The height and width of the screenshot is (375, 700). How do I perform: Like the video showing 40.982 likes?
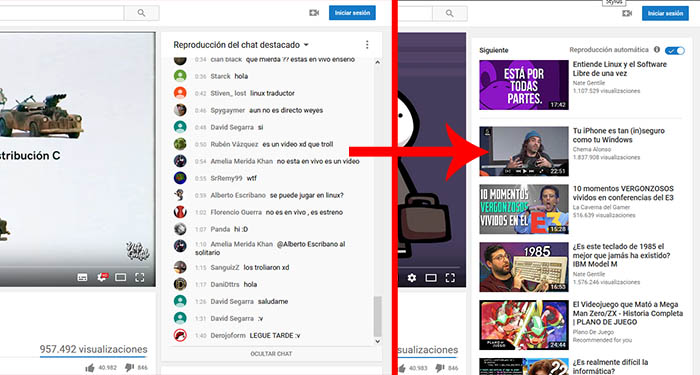tap(90, 367)
